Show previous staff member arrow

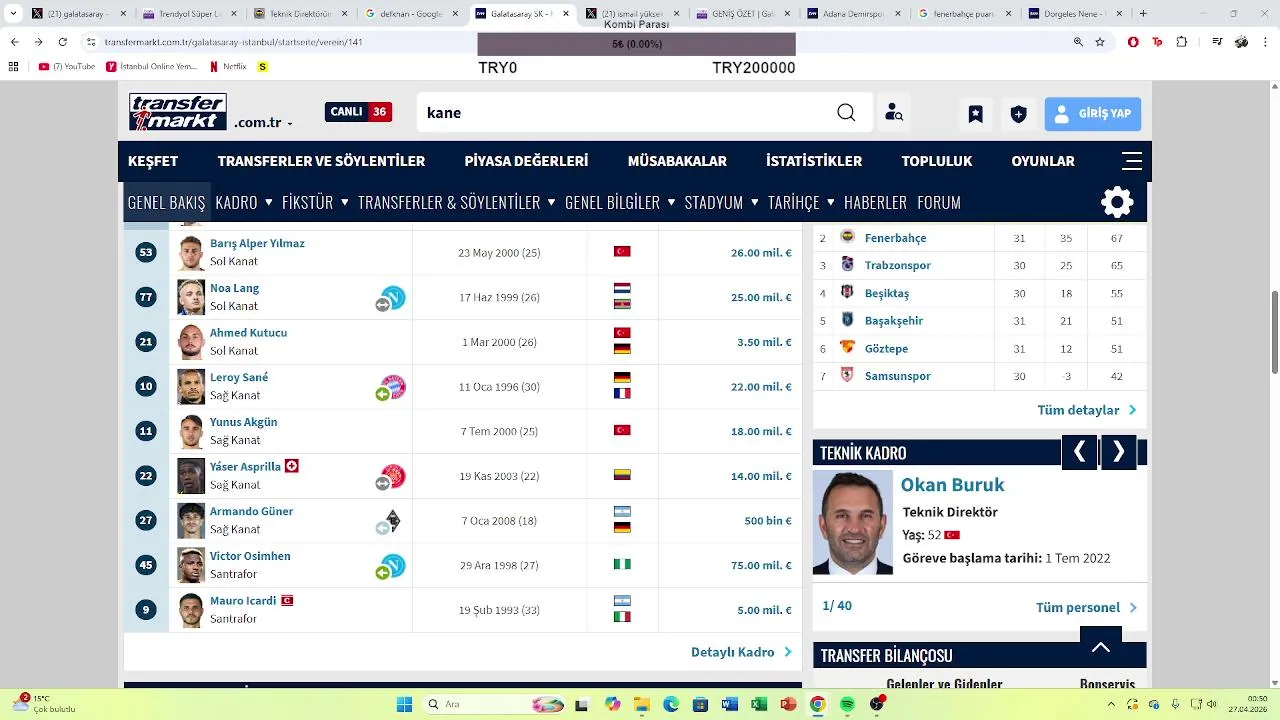(x=1079, y=453)
